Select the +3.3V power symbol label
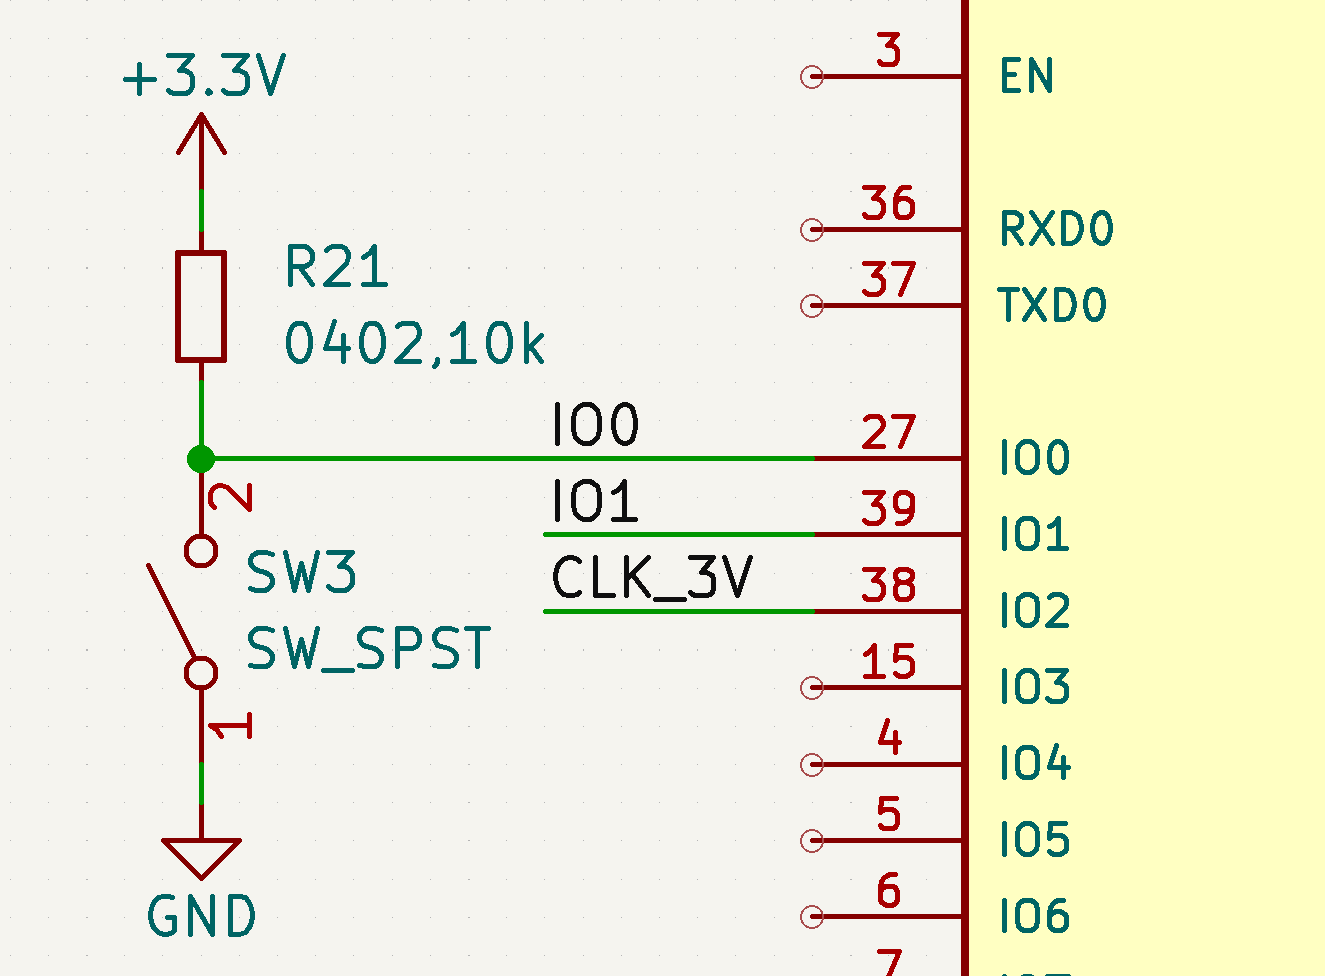 pyautogui.click(x=204, y=77)
